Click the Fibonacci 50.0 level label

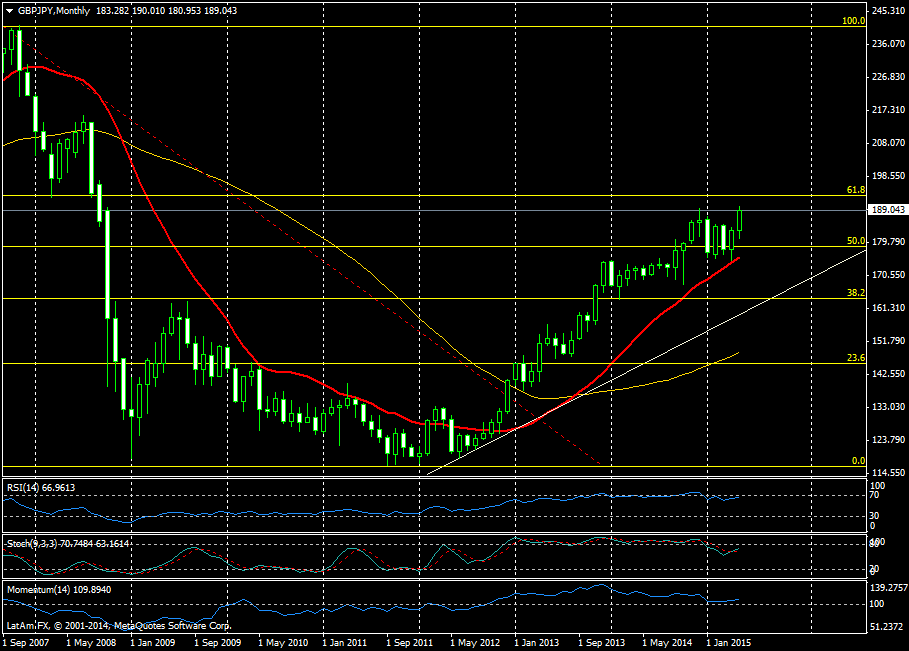click(855, 240)
